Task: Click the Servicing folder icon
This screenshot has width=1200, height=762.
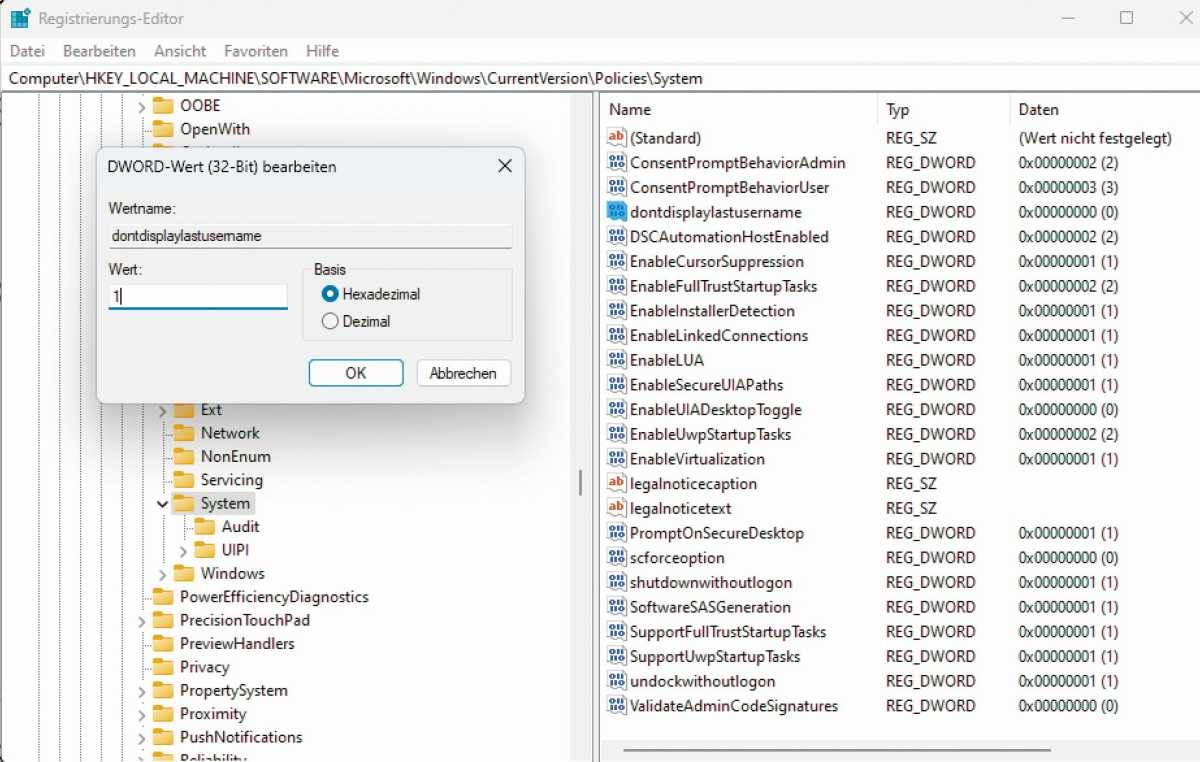Action: pos(183,480)
